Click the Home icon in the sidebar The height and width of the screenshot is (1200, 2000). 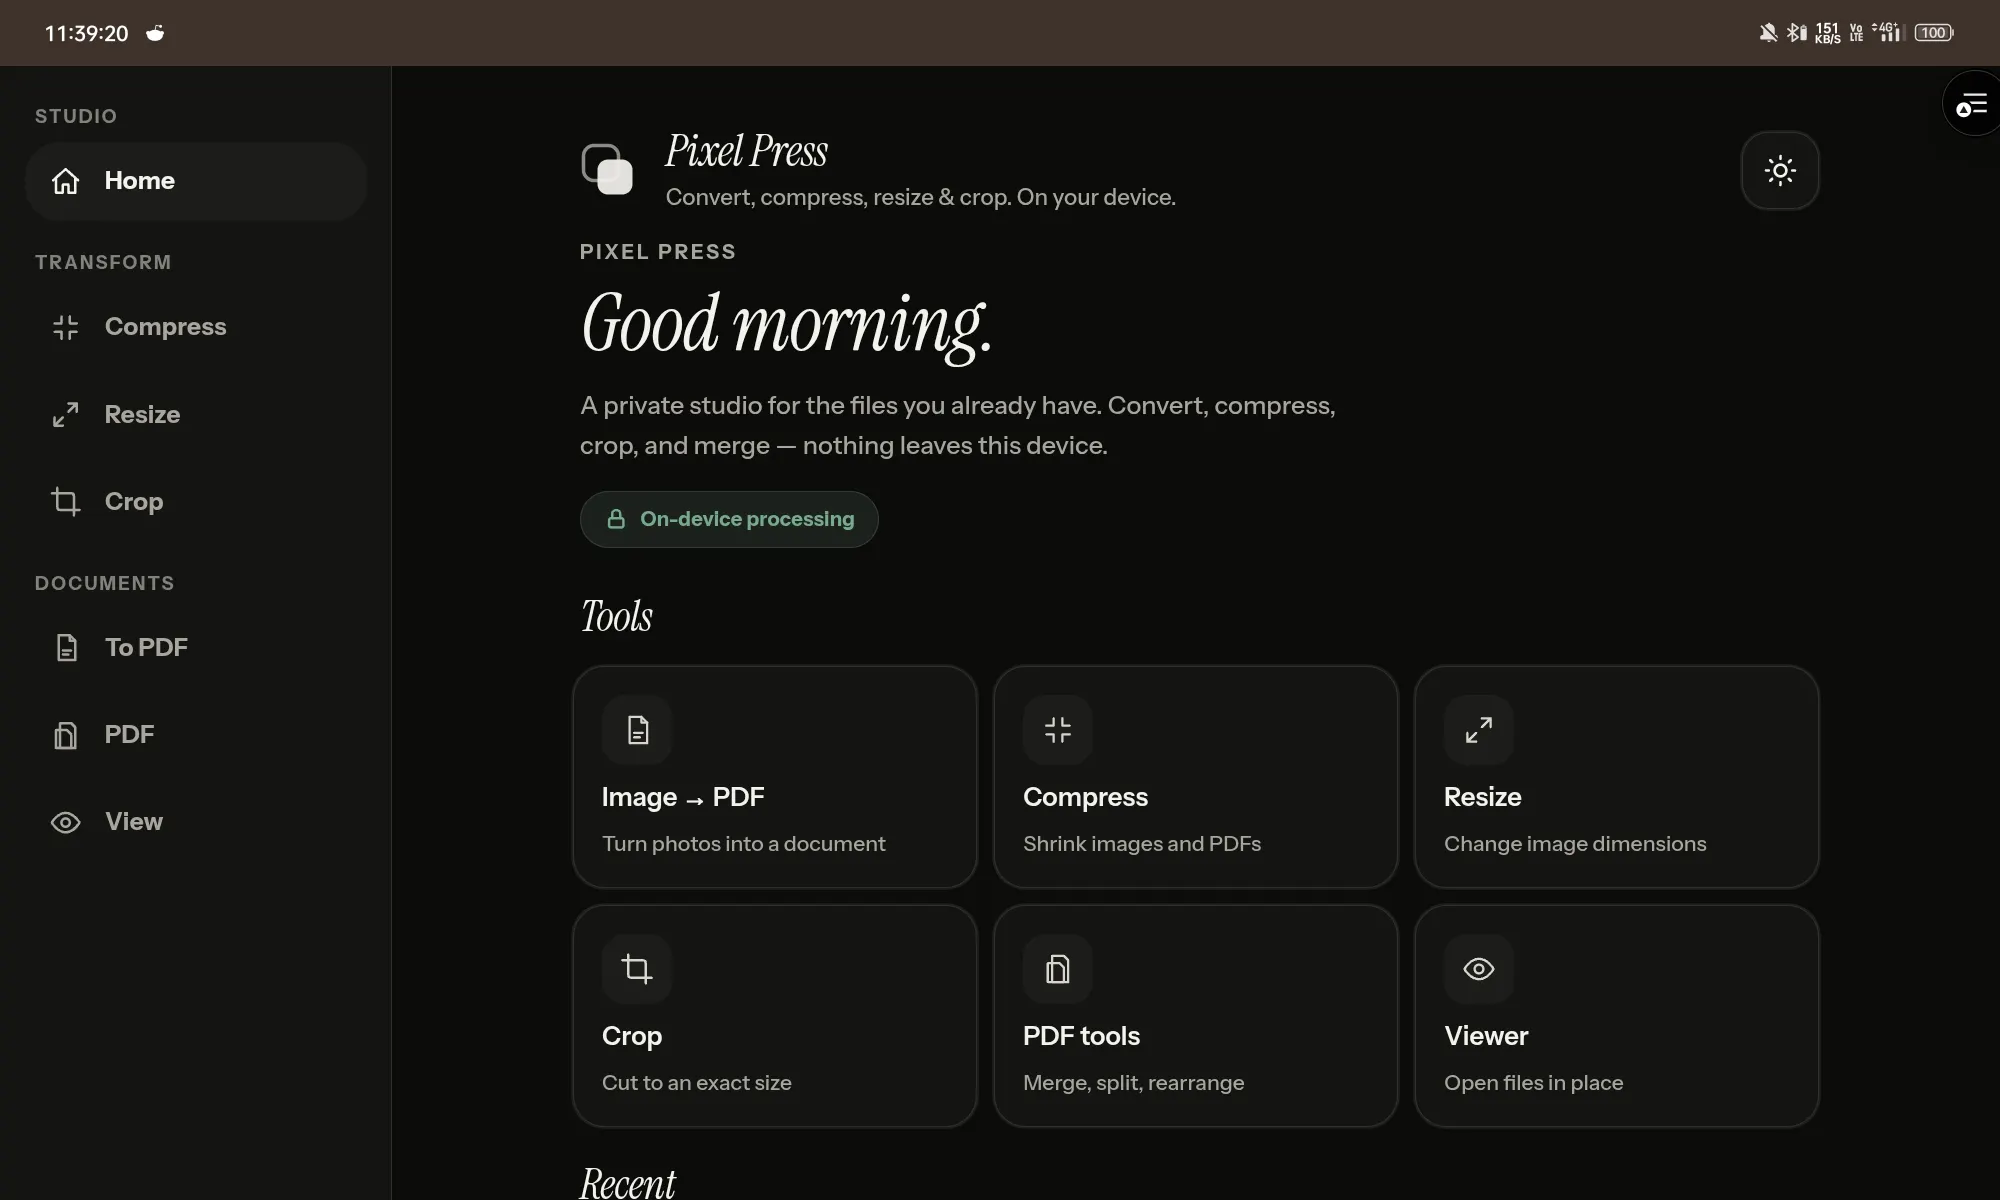[x=66, y=181]
